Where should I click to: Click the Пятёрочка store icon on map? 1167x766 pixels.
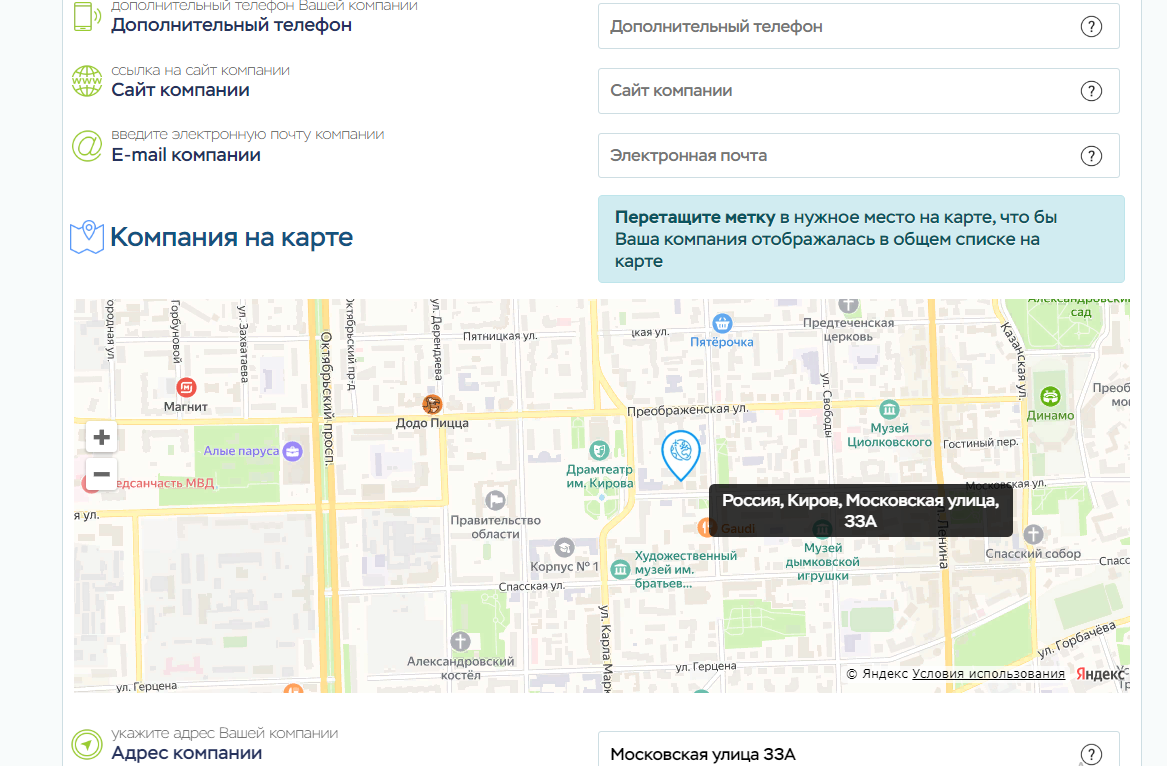pos(722,323)
